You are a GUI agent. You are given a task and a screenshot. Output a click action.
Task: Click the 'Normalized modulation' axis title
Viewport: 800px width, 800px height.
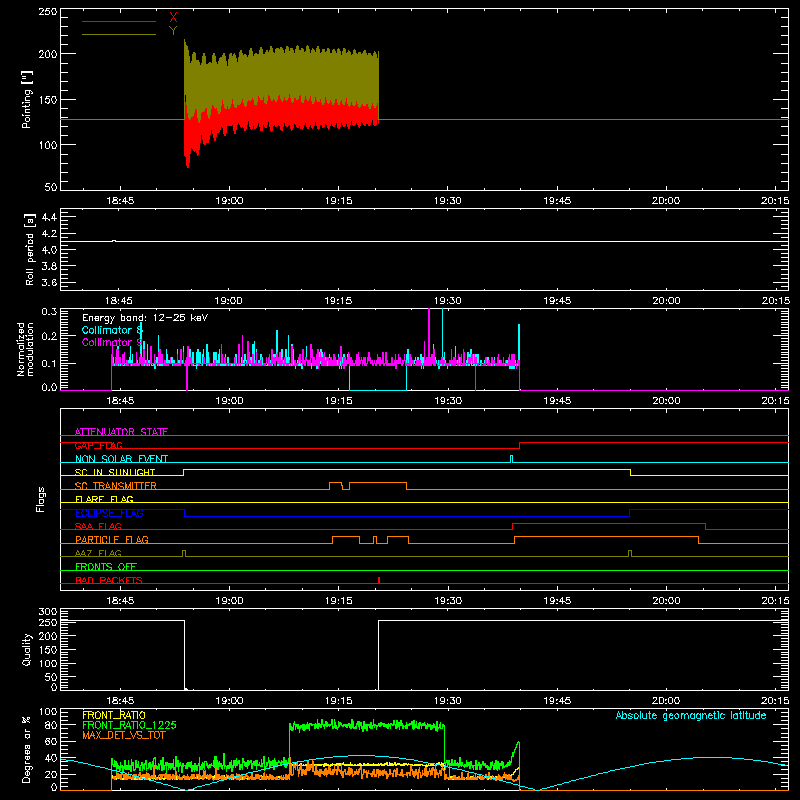tap(25, 349)
